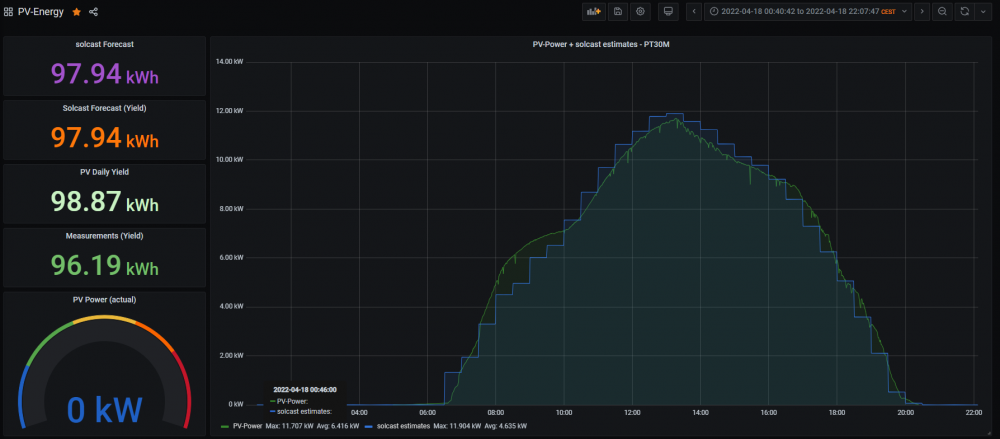Open the time range picker
The width and height of the screenshot is (1000, 439).
pos(808,11)
